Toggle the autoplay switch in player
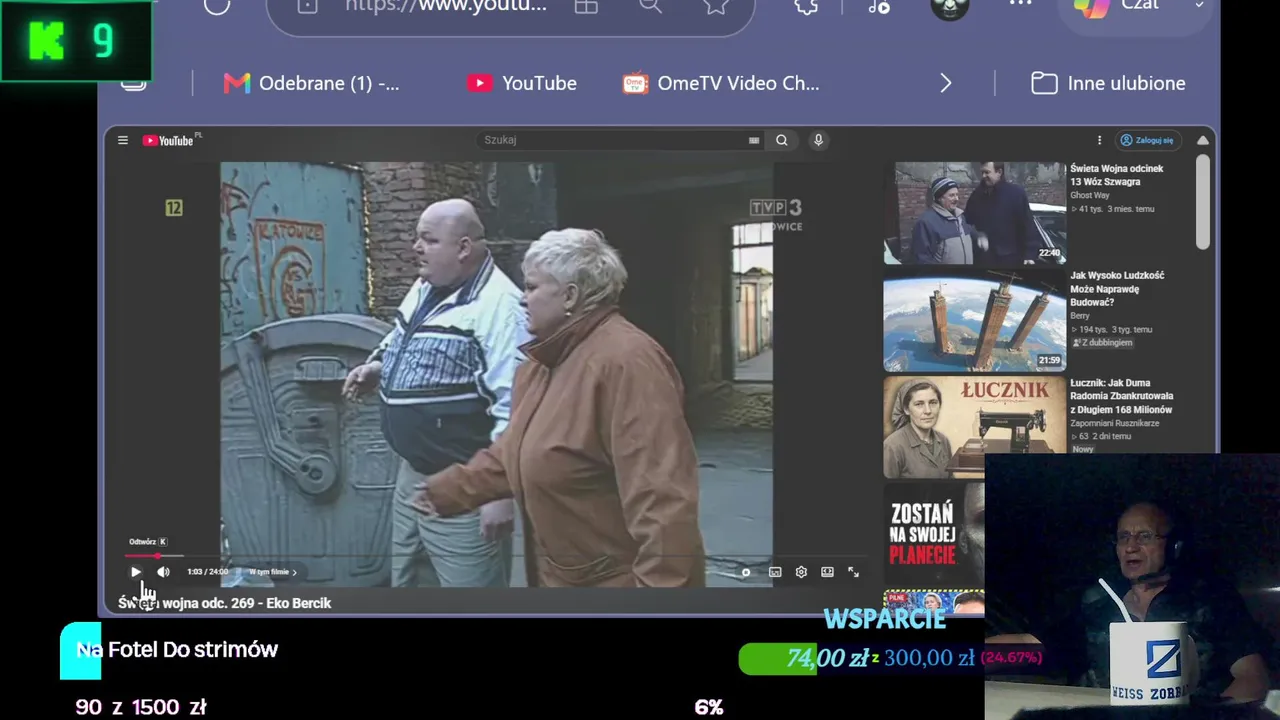Viewport: 1280px width, 720px height. [x=746, y=572]
